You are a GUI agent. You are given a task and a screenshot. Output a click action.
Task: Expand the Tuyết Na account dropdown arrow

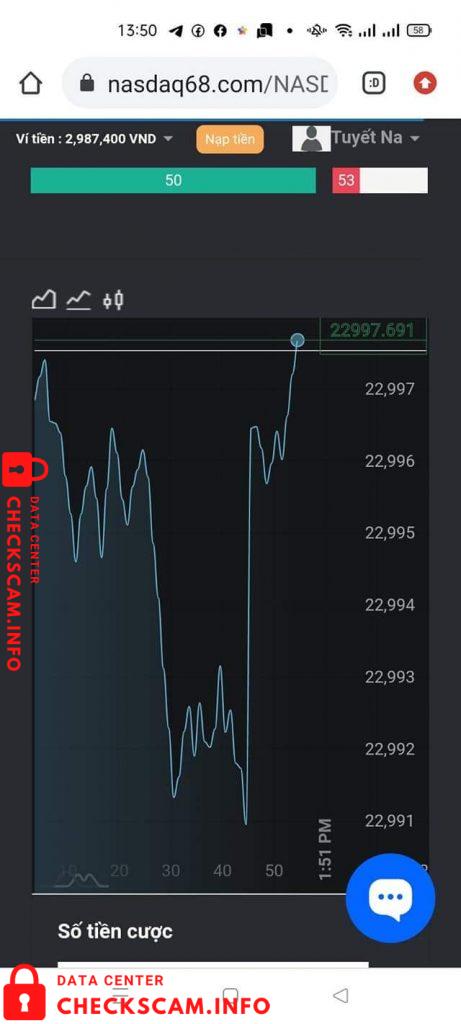pyautogui.click(x=413, y=138)
